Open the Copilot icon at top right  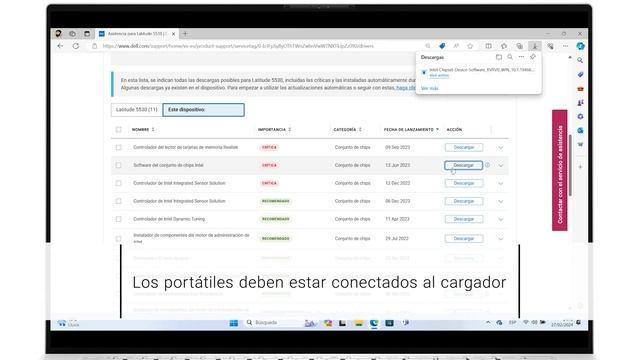click(x=580, y=46)
